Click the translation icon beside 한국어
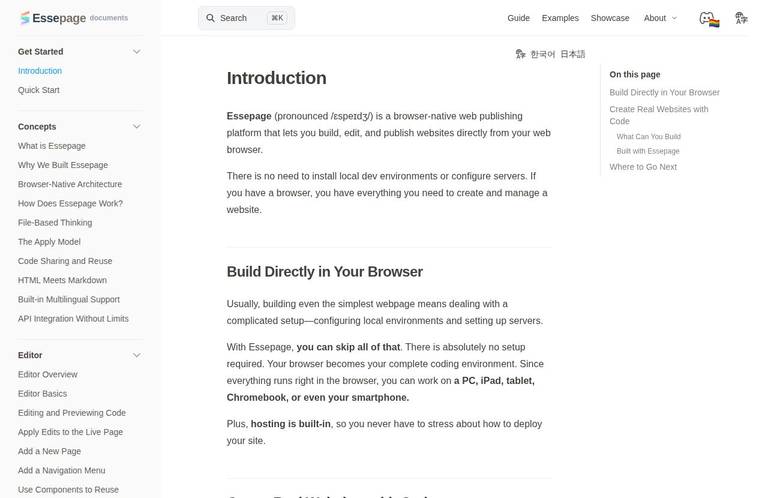 pos(520,54)
